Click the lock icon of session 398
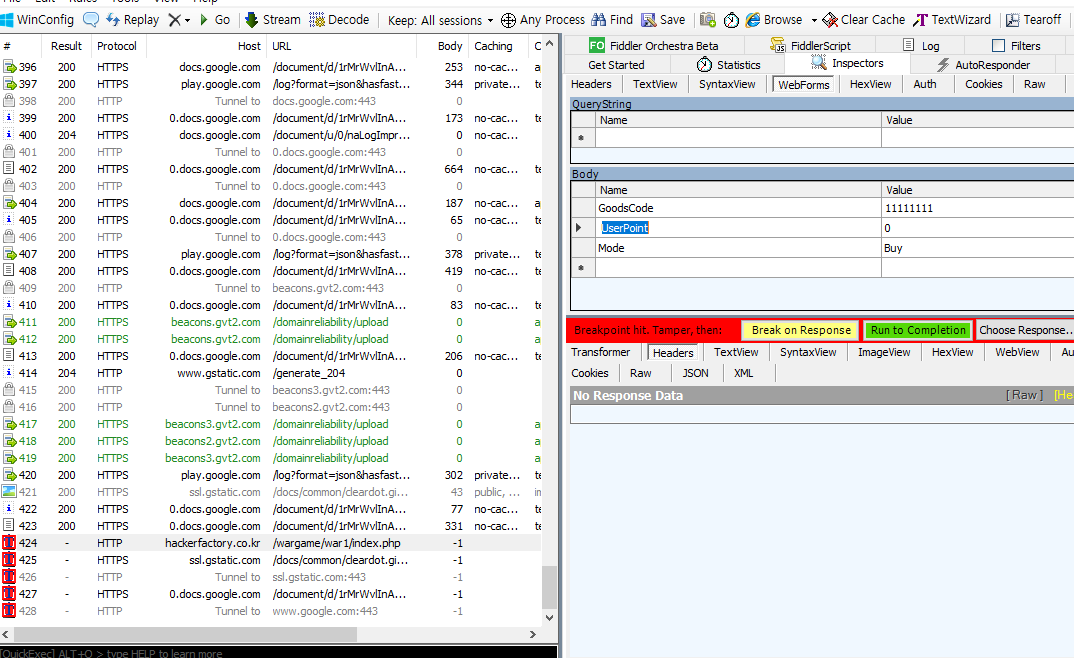The image size is (1074, 658). pos(9,101)
